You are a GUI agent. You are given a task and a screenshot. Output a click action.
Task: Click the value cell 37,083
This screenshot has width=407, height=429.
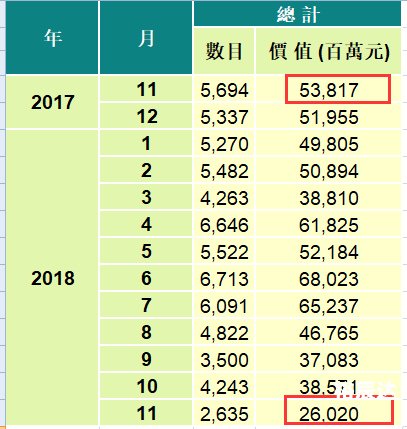[328, 359]
